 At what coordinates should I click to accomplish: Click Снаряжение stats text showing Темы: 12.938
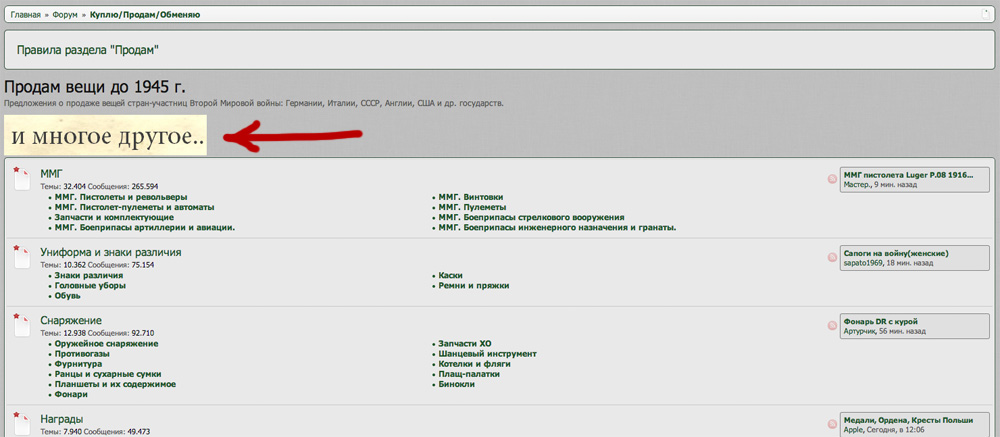pyautogui.click(x=97, y=334)
